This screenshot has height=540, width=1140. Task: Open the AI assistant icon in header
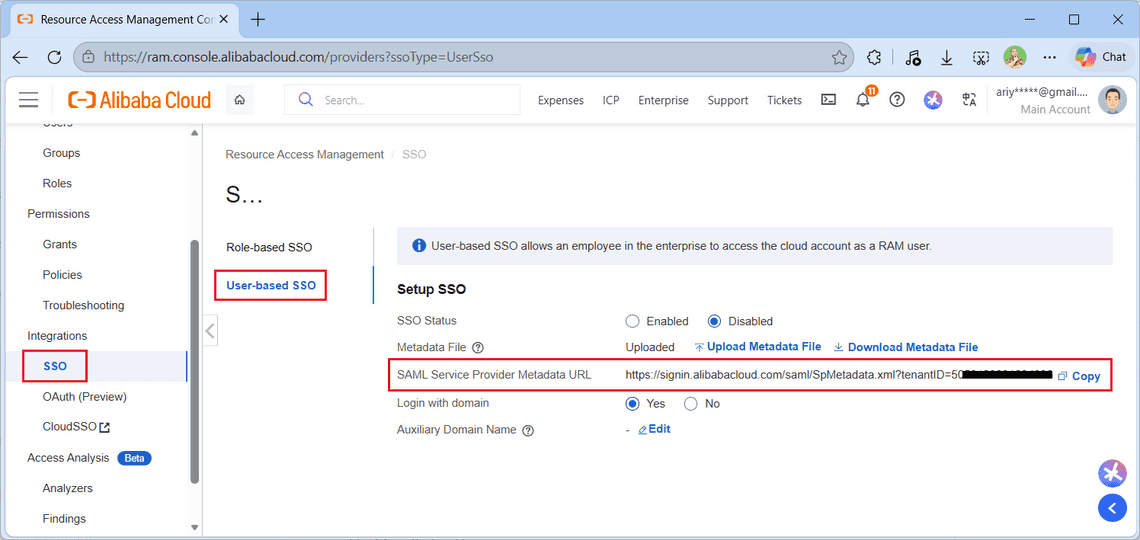pos(932,100)
